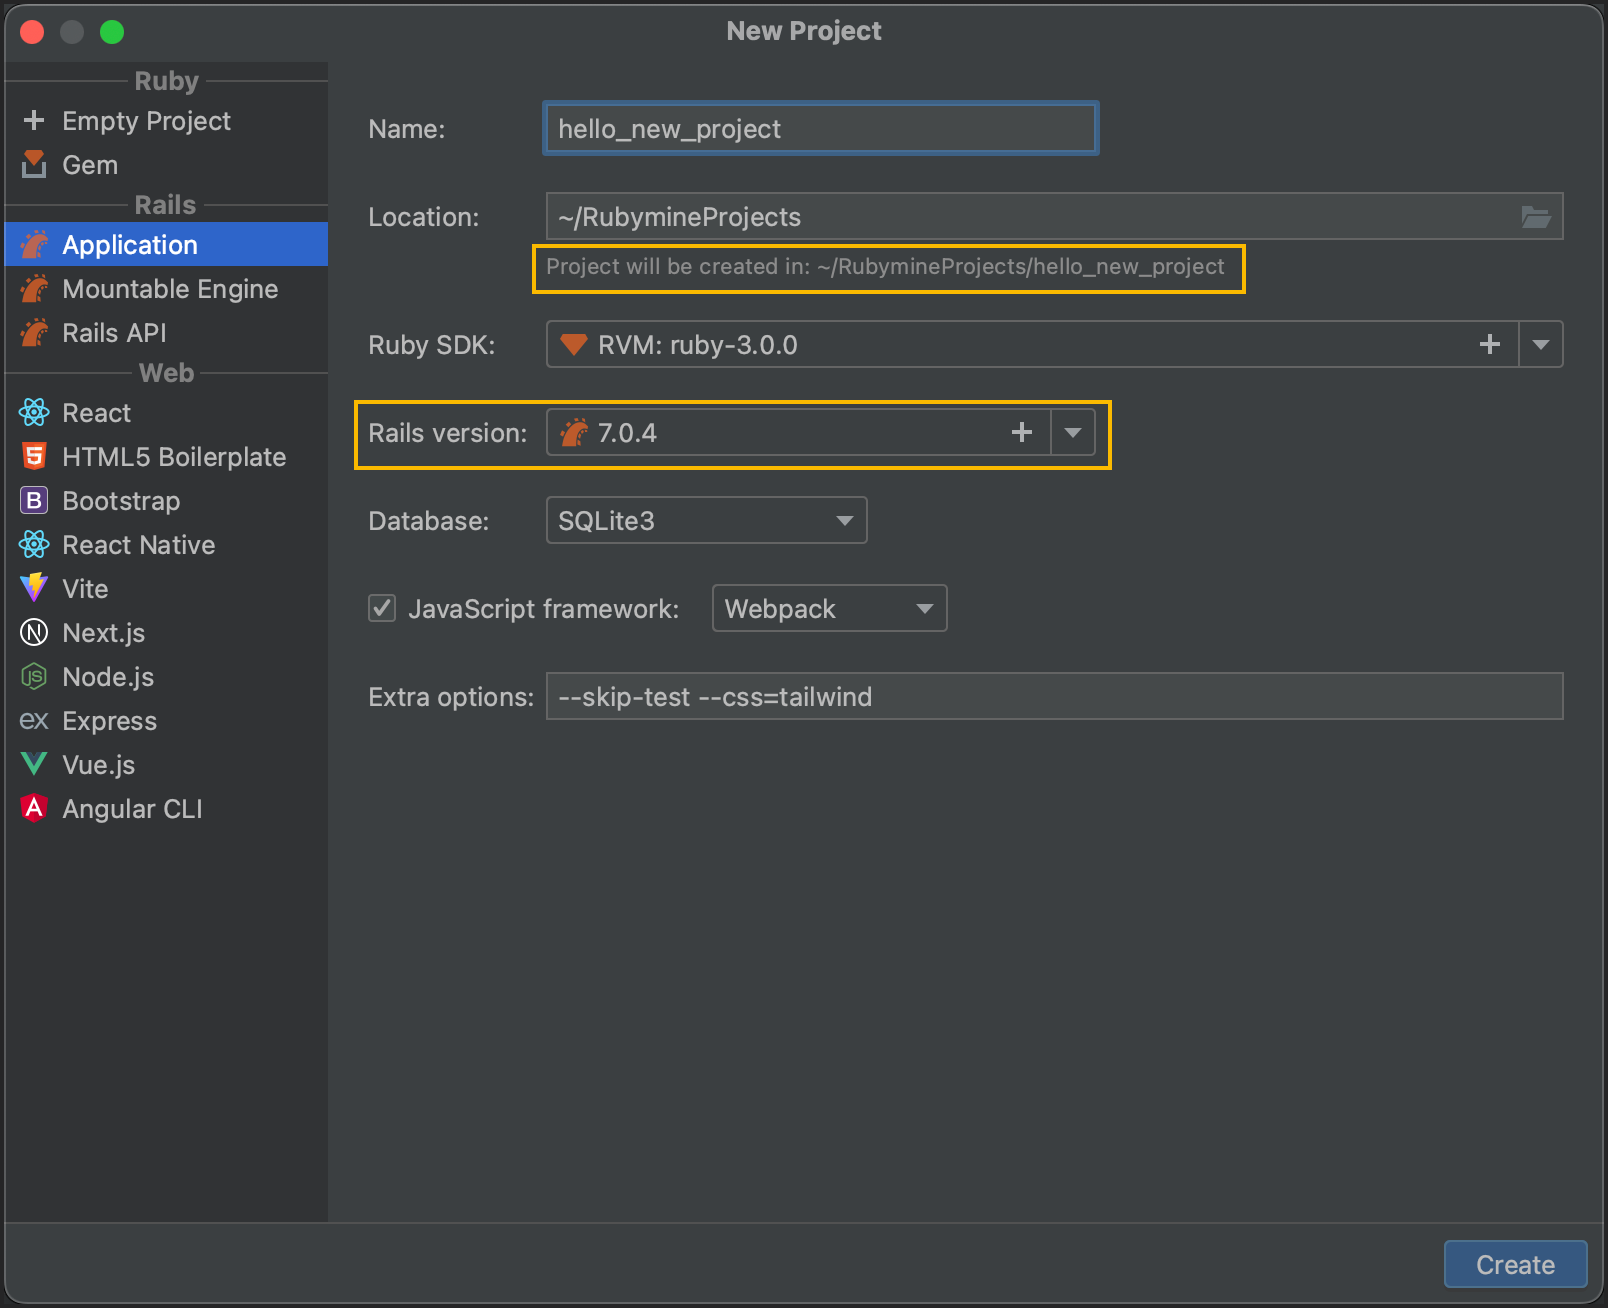Expand the Webpack framework dropdown
The width and height of the screenshot is (1608, 1308).
tap(829, 609)
